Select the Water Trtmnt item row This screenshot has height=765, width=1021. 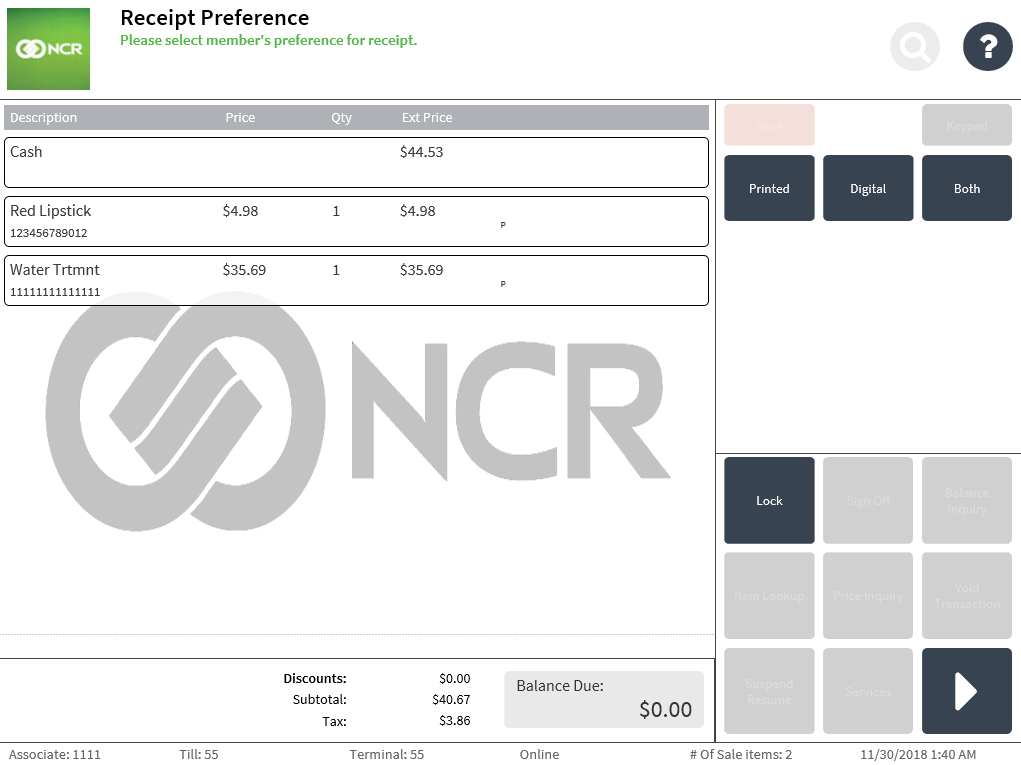[356, 281]
